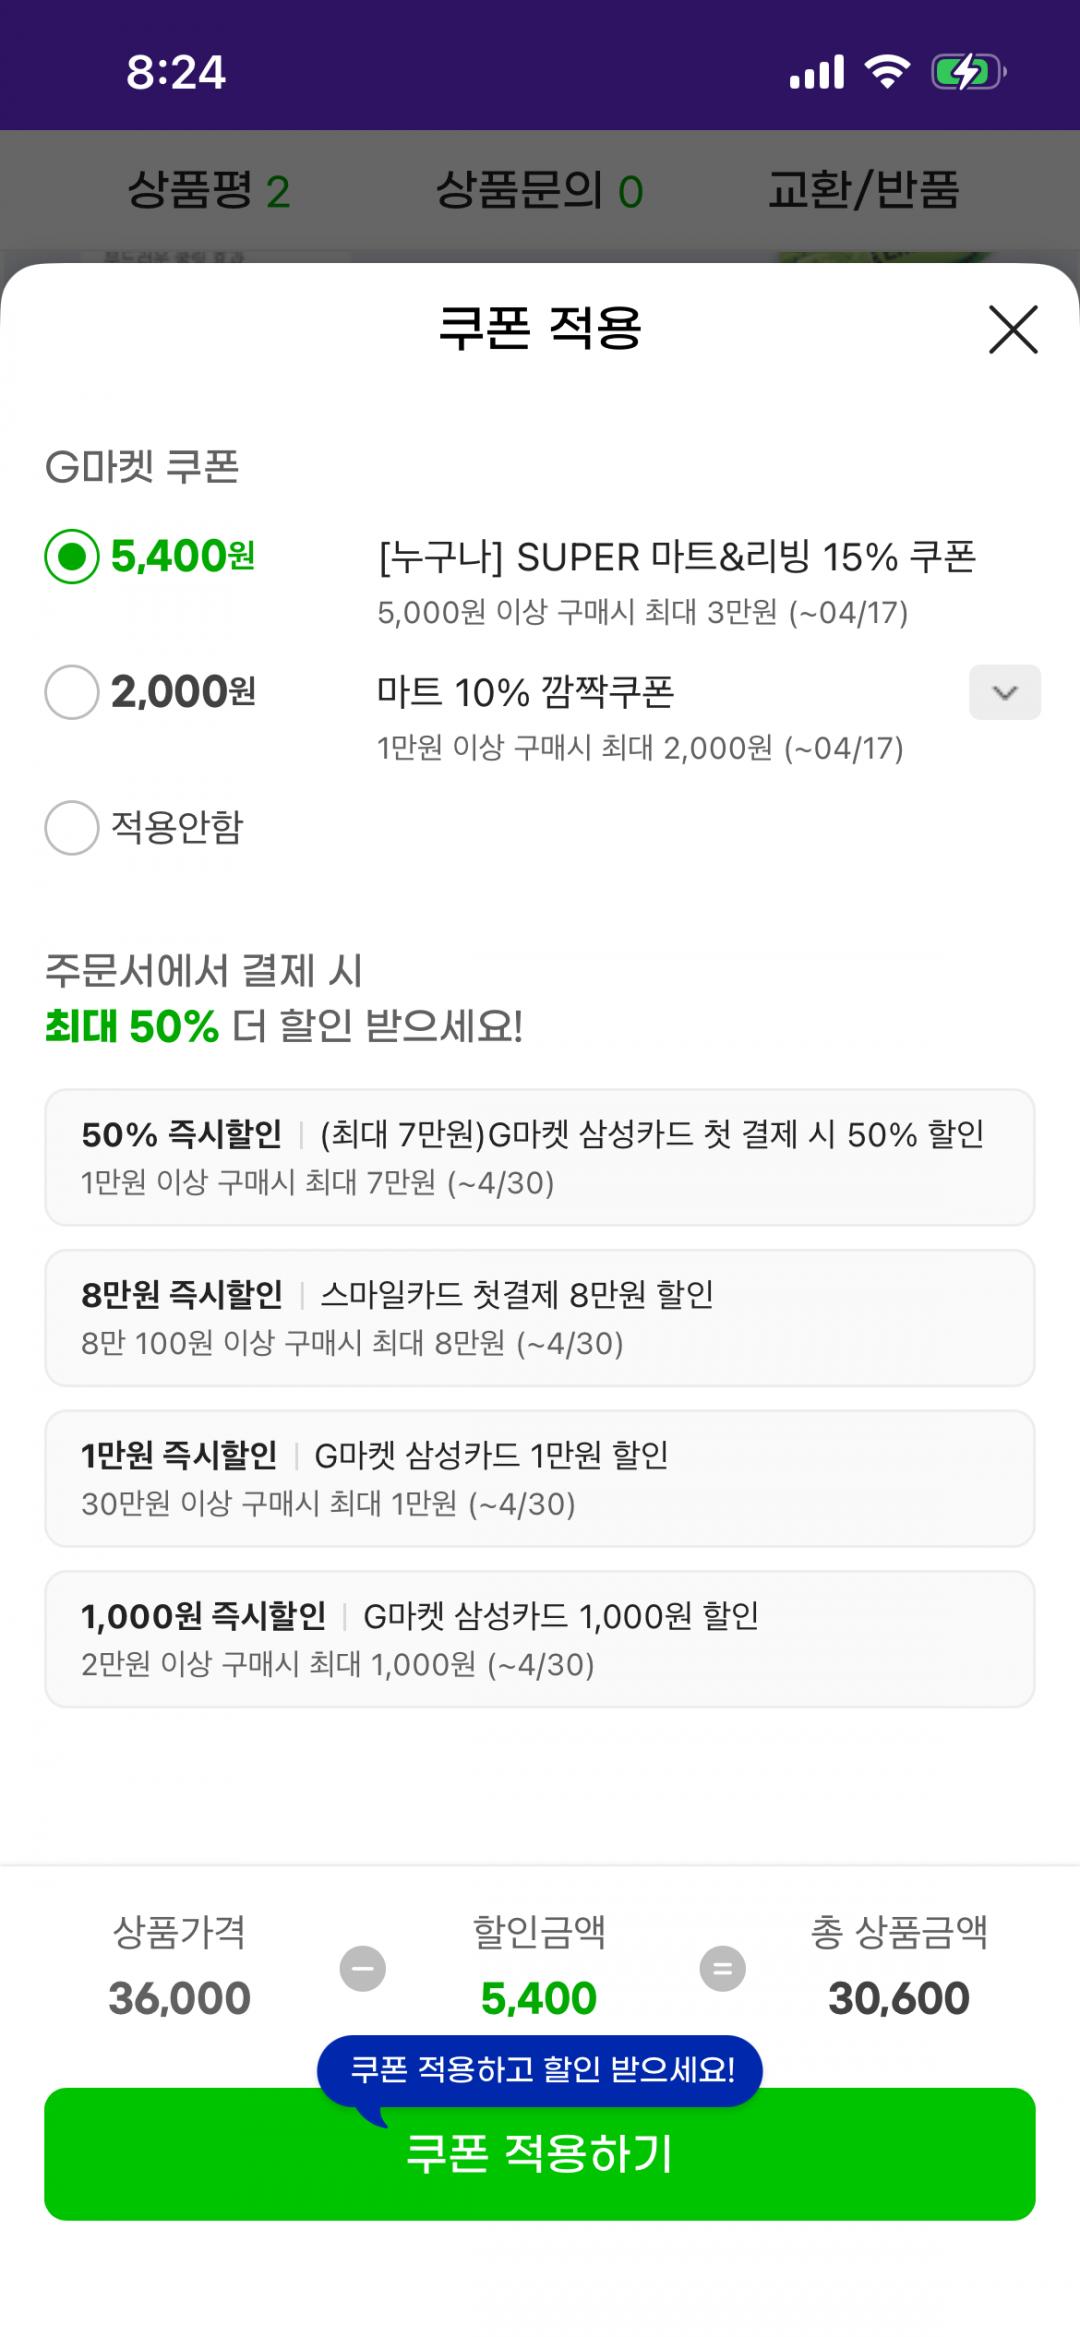1080x2337 pixels.
Task: Tap the battery charging icon
Action: pos(967,72)
